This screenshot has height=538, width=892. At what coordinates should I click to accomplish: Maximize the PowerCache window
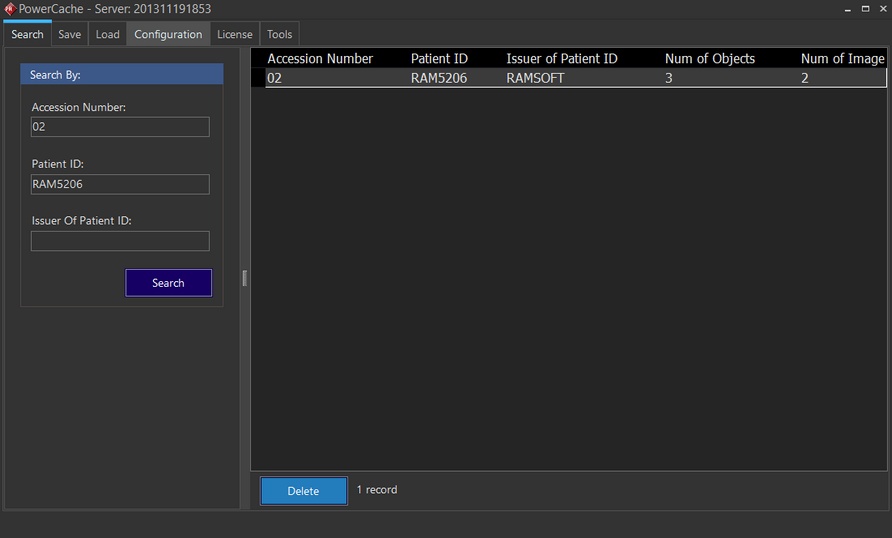pos(864,9)
